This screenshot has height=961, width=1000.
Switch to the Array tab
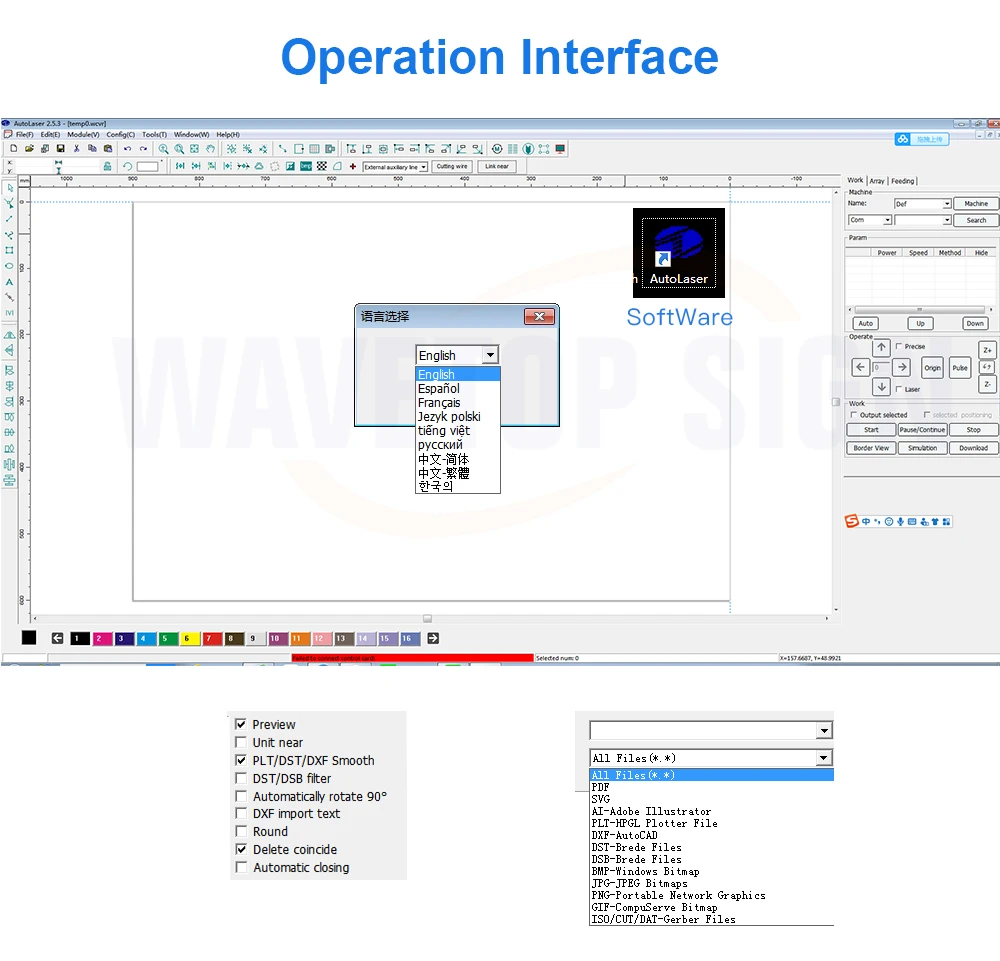(x=877, y=181)
